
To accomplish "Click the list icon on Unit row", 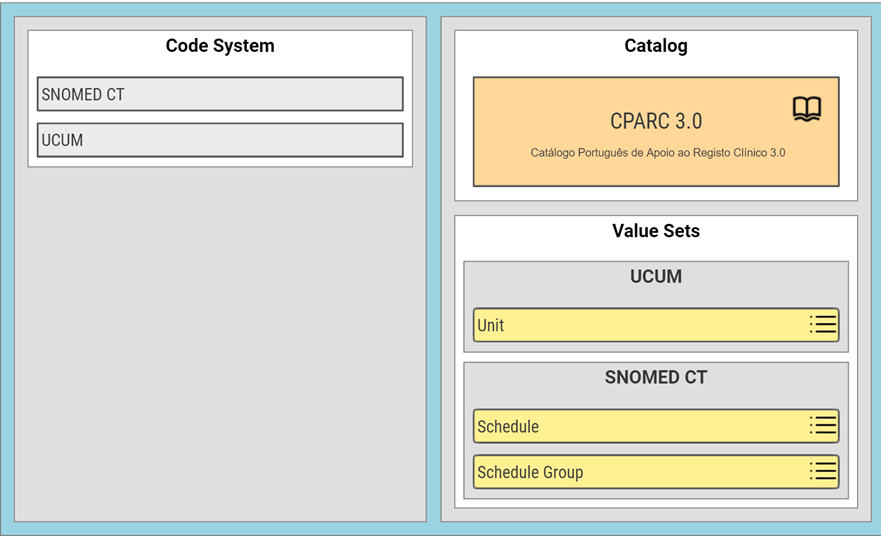I will click(823, 324).
